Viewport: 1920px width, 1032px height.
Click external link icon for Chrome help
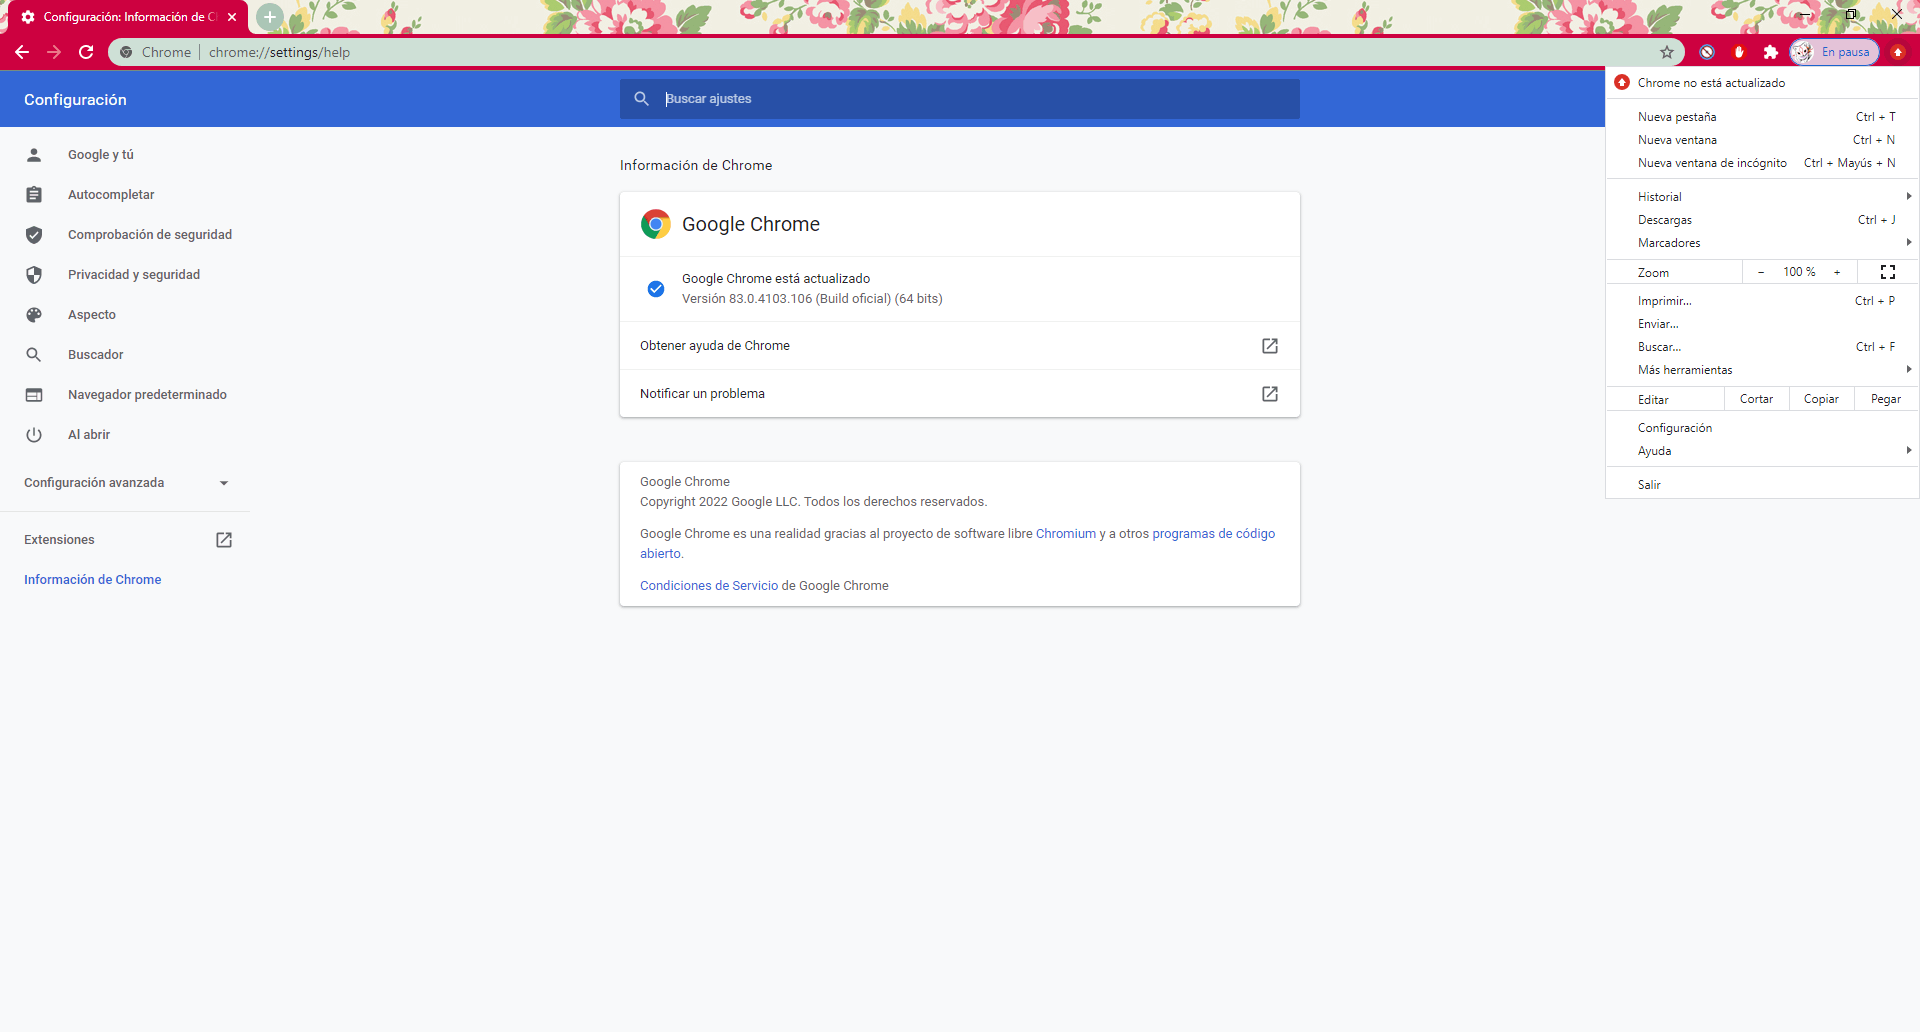tap(1270, 346)
